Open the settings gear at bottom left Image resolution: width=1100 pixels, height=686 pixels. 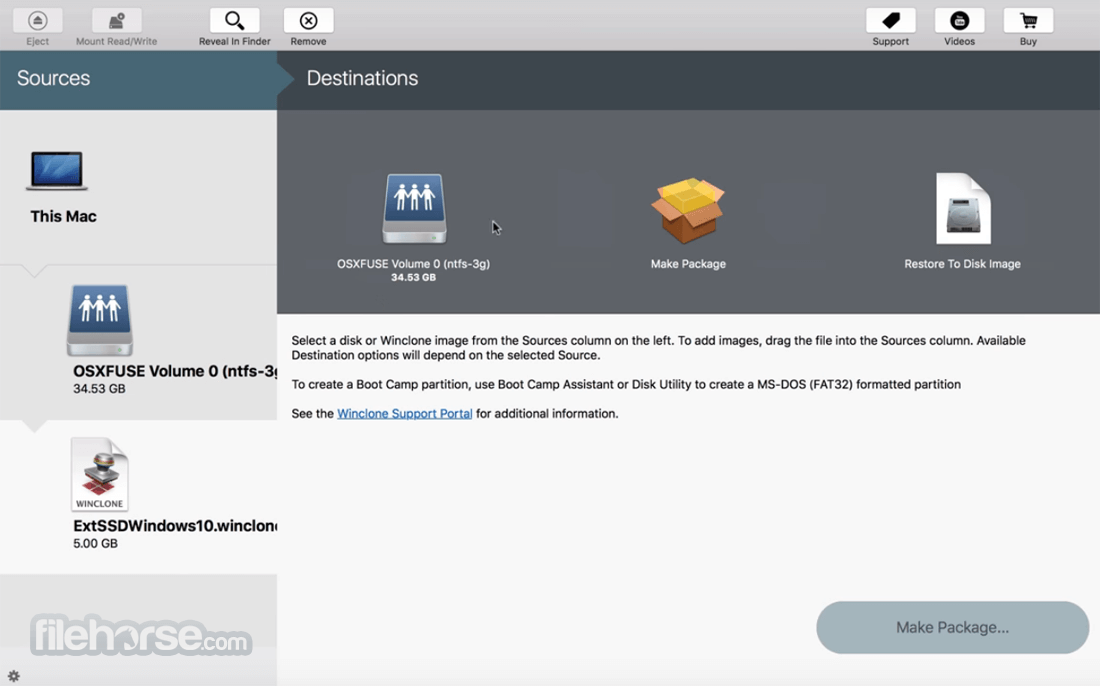pos(13,676)
